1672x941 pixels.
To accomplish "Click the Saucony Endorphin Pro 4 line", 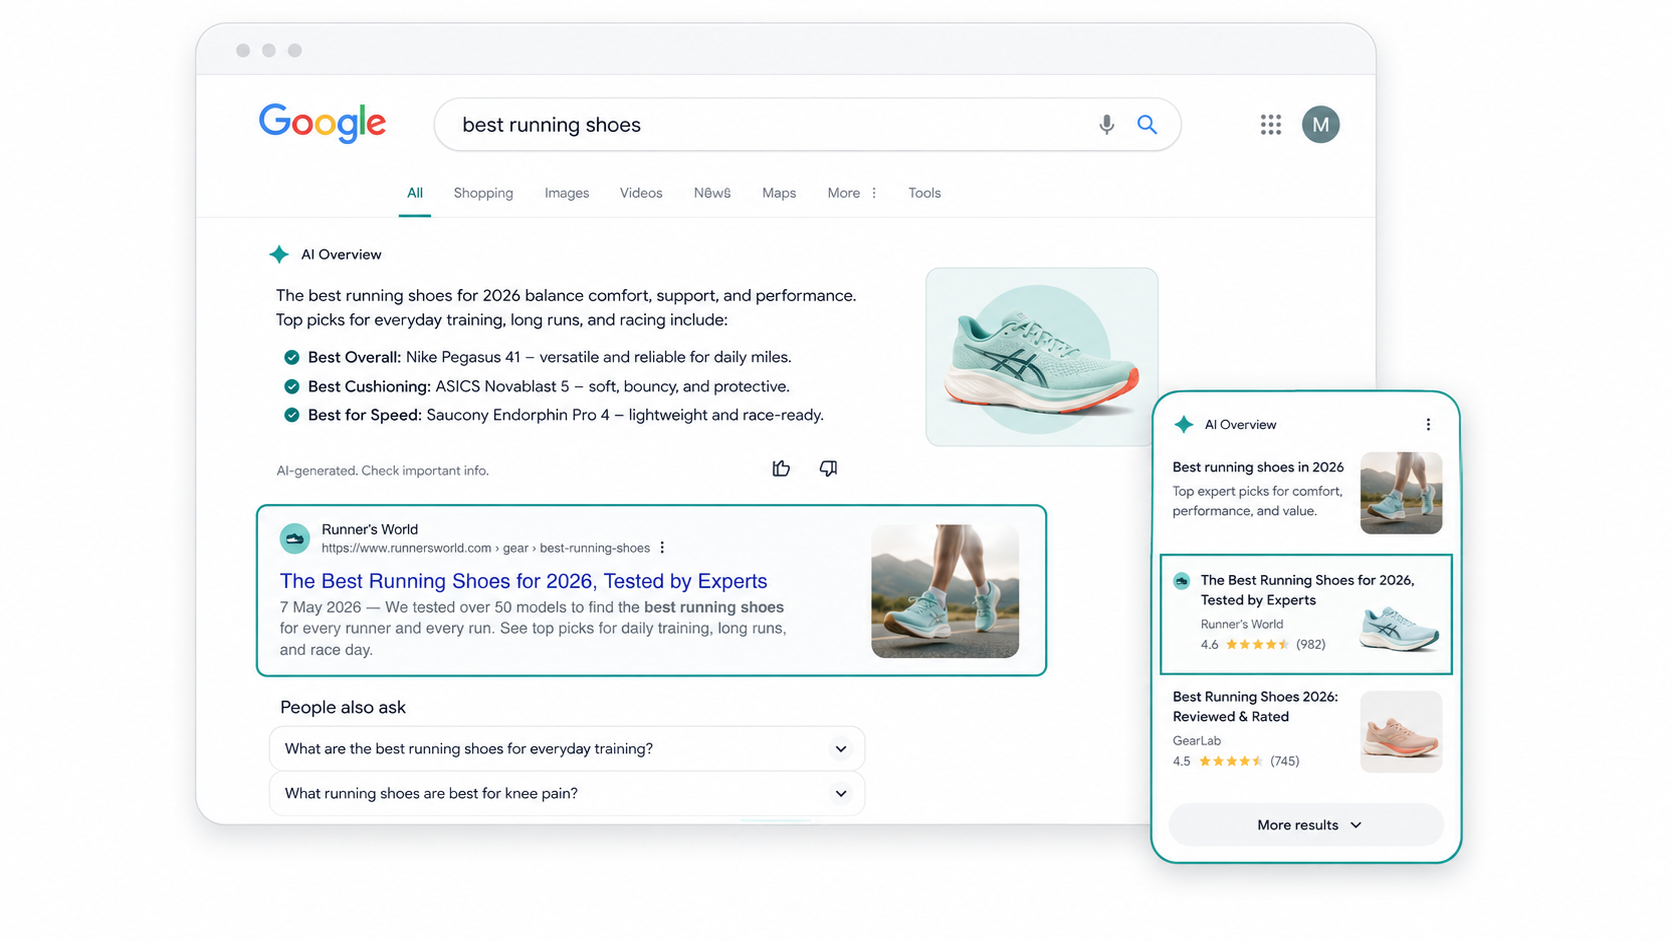I will (565, 415).
